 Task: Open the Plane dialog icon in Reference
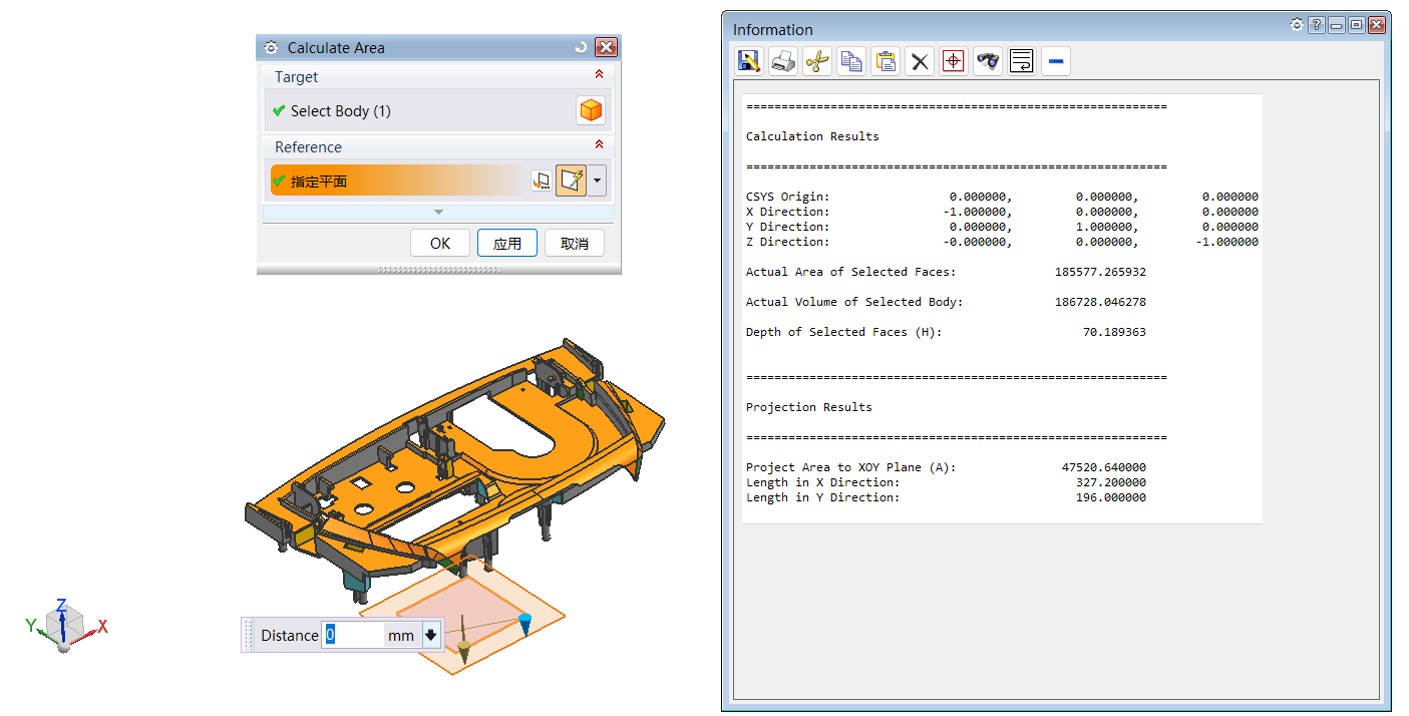(541, 181)
